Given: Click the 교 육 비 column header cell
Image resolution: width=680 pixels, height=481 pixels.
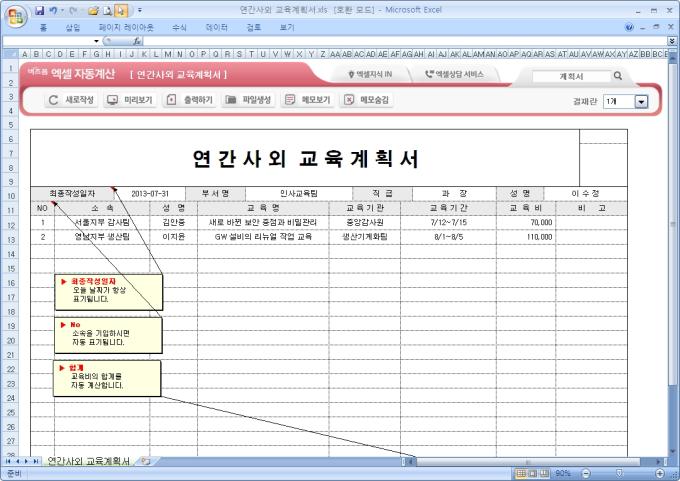Looking at the screenshot, I should click(x=526, y=208).
